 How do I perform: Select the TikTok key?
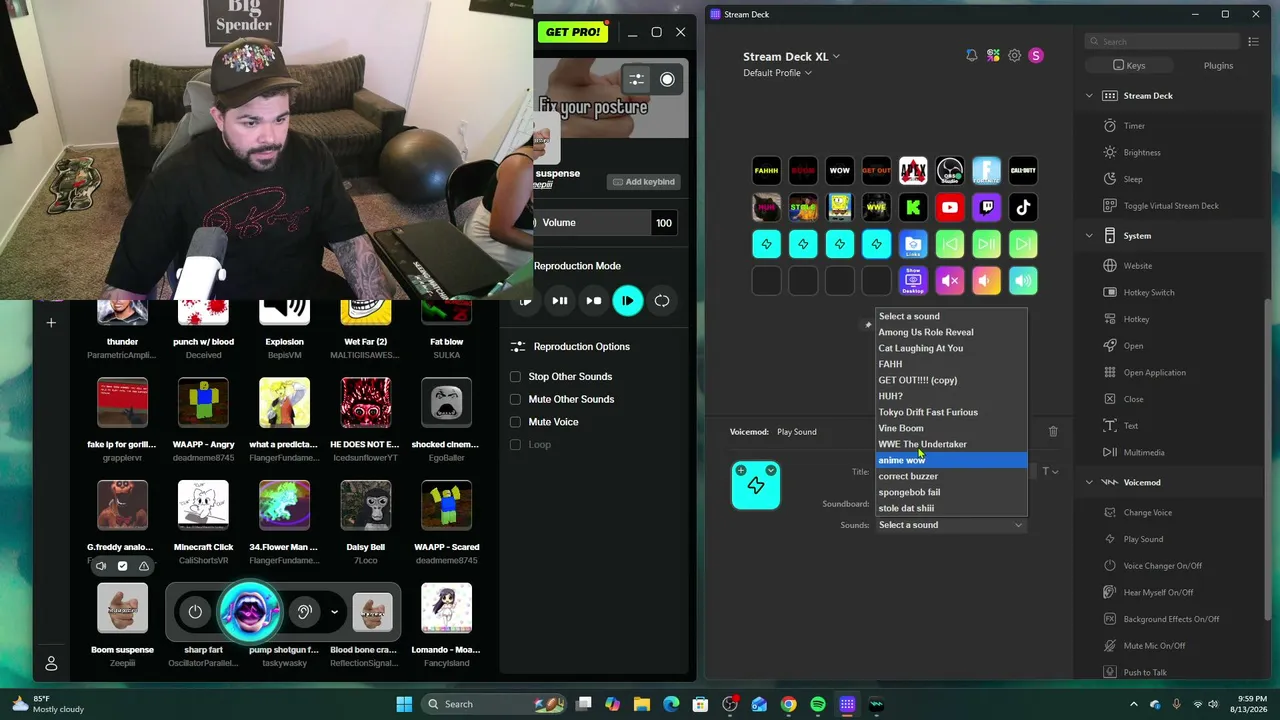[1023, 207]
